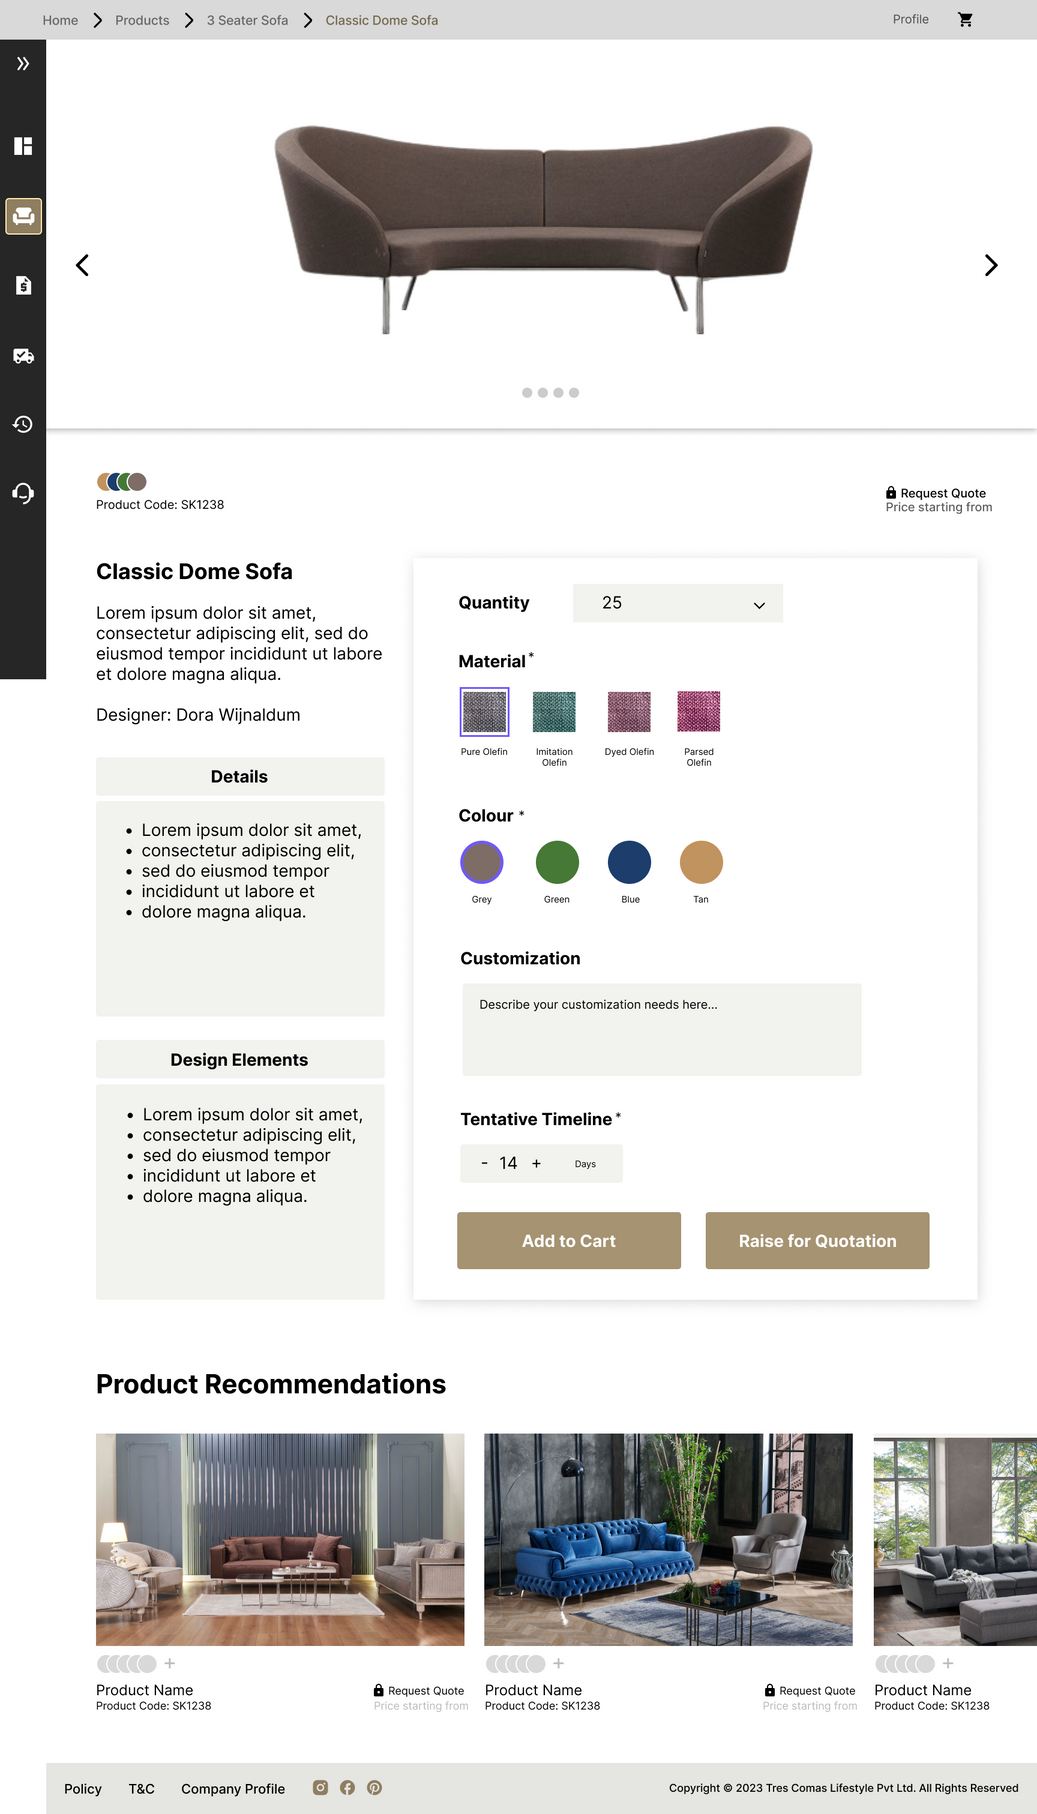Open customer support headset icon
1037x1814 pixels.
click(23, 493)
